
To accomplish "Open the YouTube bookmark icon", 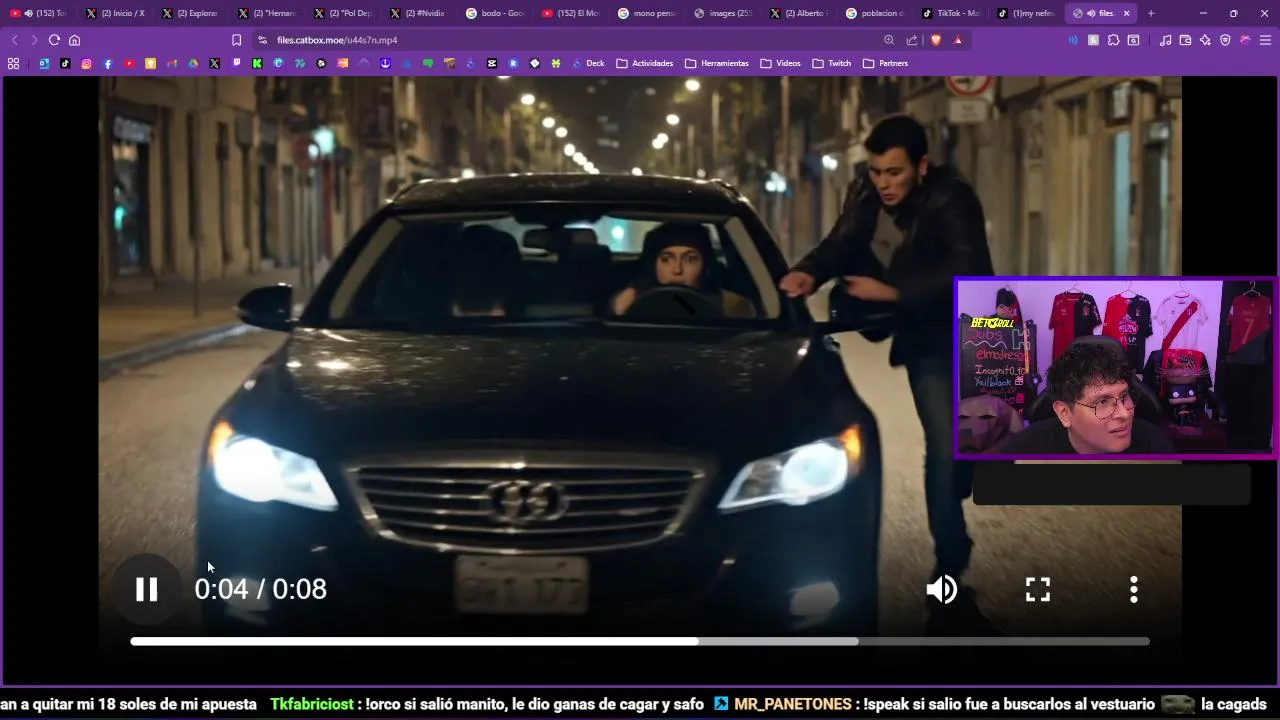I will tap(129, 63).
